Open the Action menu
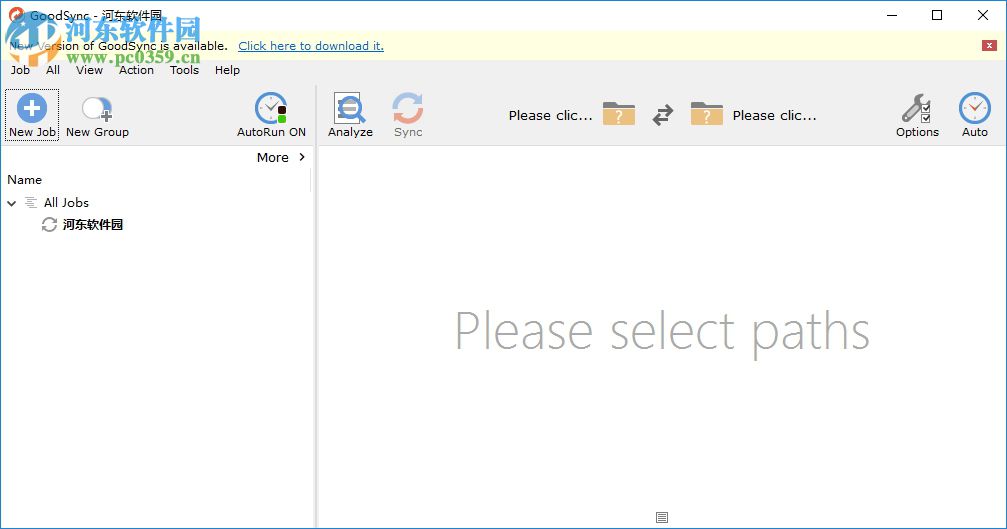This screenshot has width=1007, height=529. (x=136, y=70)
